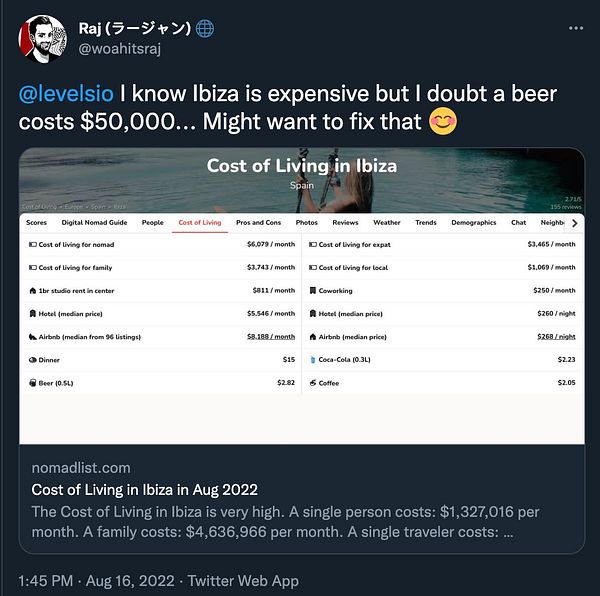The image size is (600, 596).
Task: Click the beer mug icon
Action: tap(31, 382)
